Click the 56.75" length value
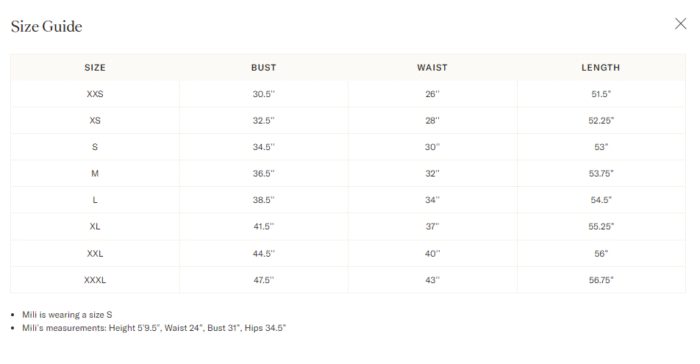 [601, 280]
